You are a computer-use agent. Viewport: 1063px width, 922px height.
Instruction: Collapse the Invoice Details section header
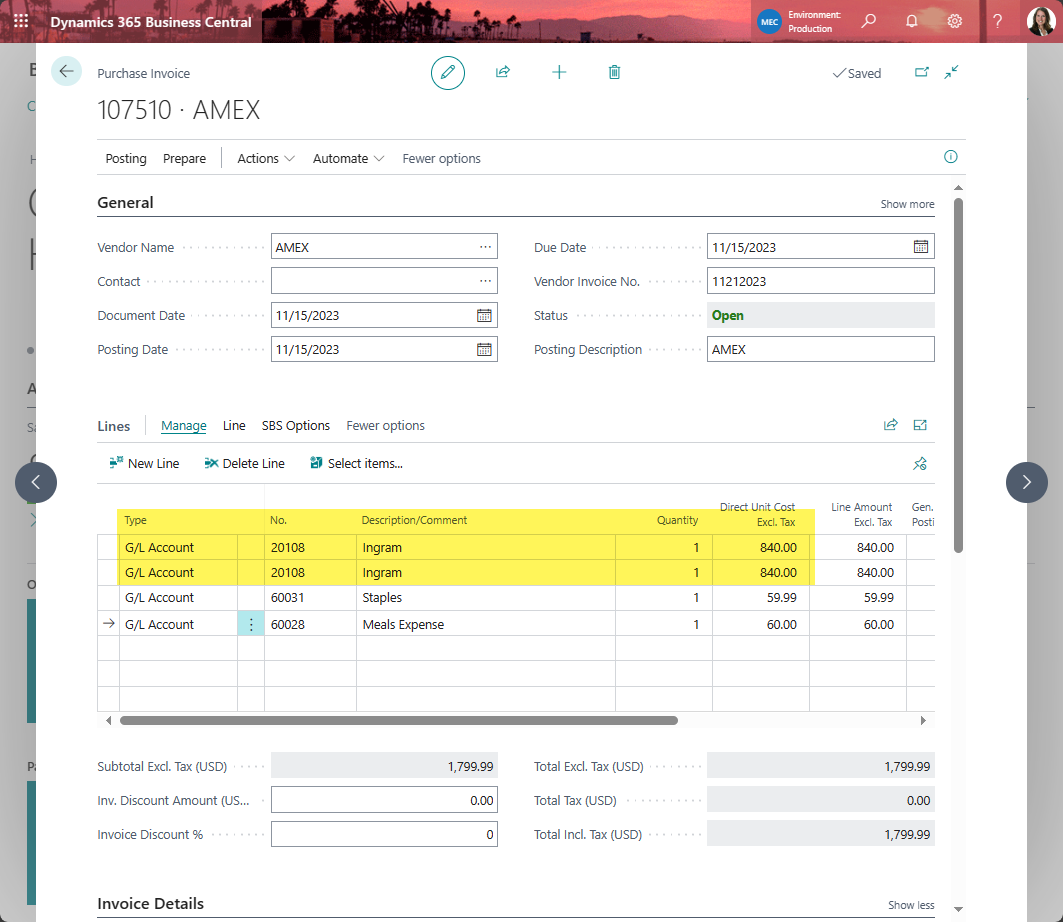[151, 904]
